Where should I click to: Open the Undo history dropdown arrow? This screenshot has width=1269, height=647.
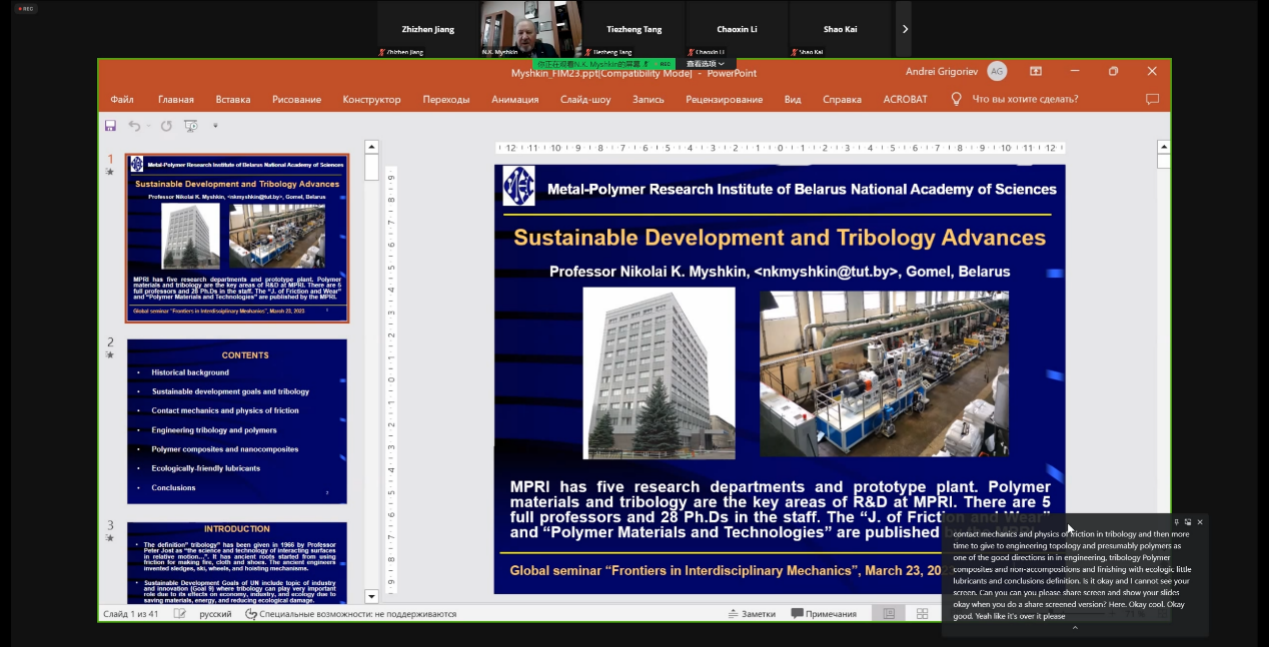point(148,126)
